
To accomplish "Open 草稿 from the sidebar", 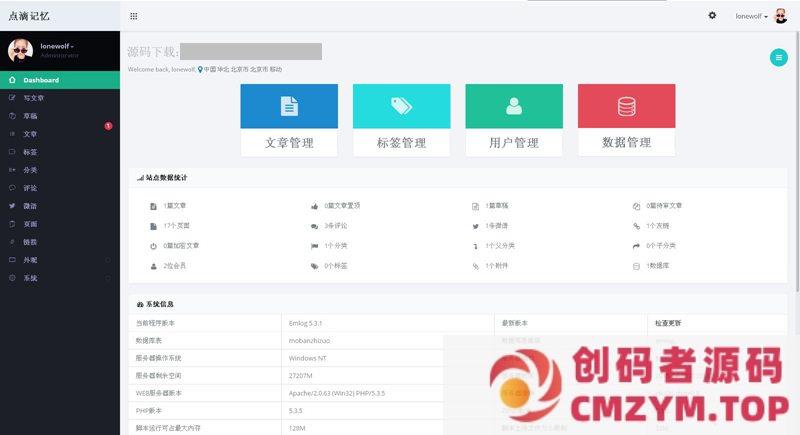I will pos(30,116).
